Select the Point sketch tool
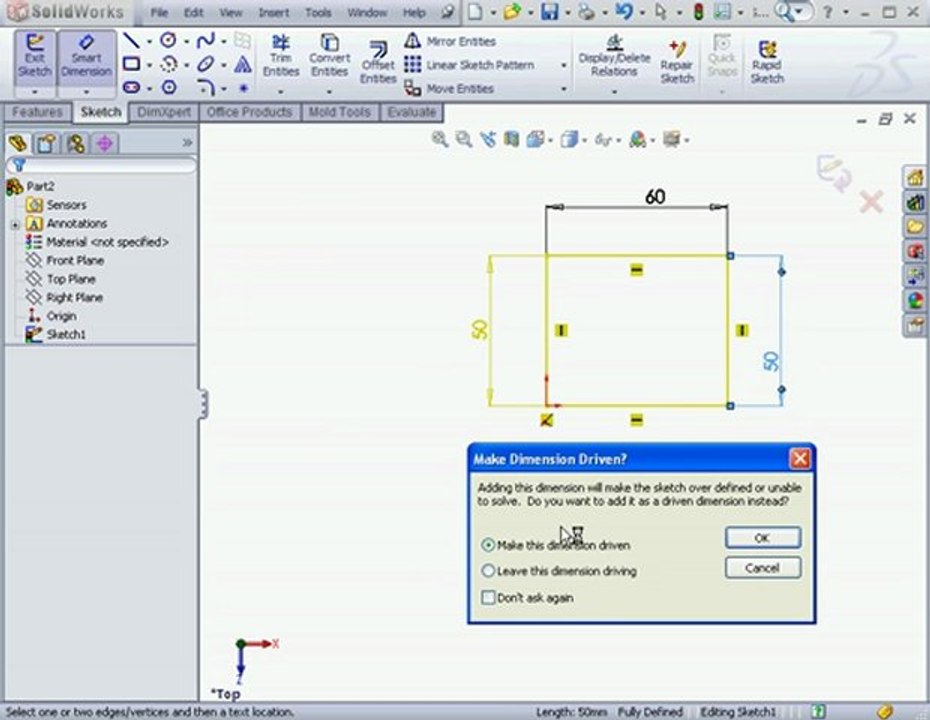Screen dimensions: 930x720 (243, 88)
